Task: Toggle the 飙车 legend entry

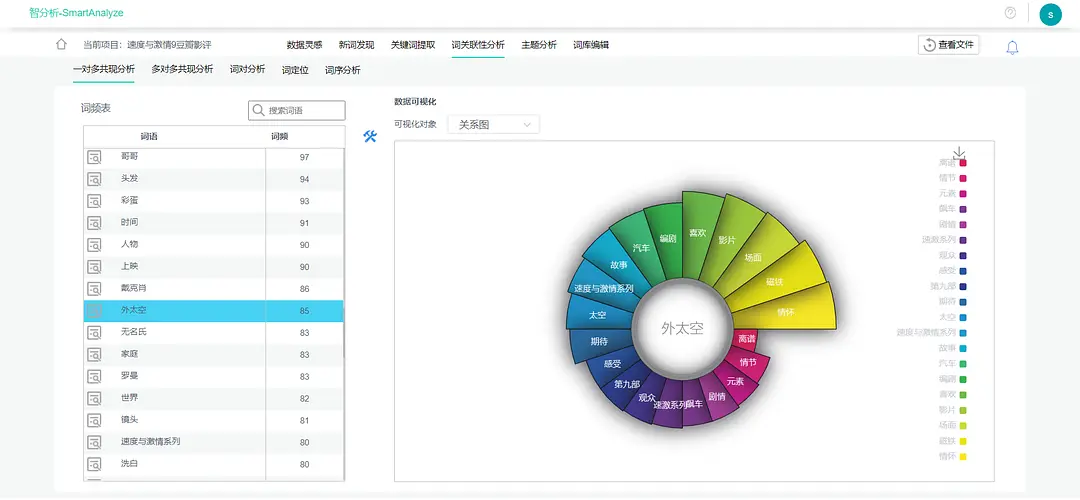Action: pyautogui.click(x=953, y=209)
